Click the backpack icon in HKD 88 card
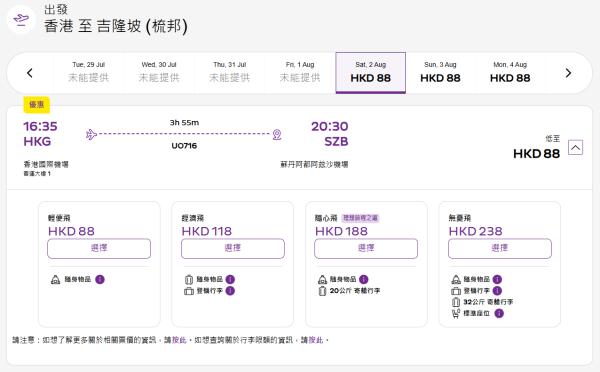This screenshot has height=372, width=600. [x=55, y=280]
